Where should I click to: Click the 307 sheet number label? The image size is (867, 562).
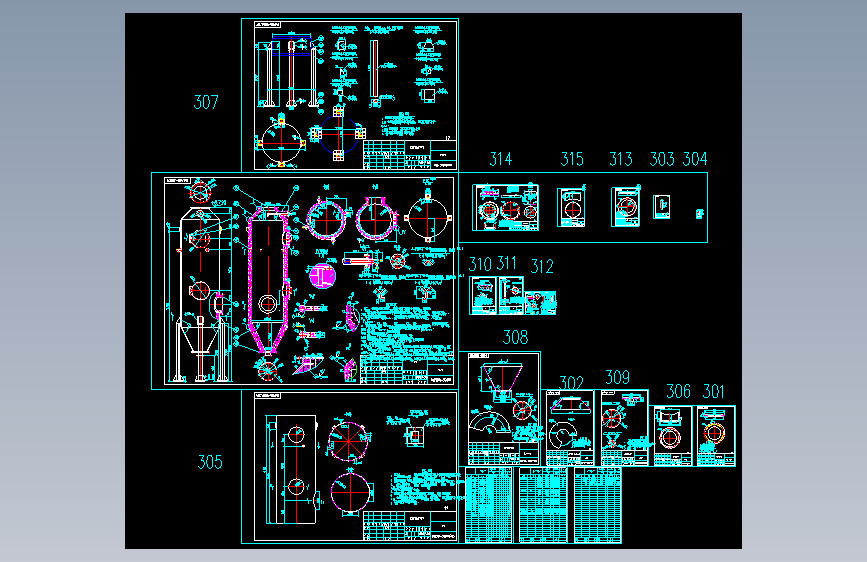[206, 102]
